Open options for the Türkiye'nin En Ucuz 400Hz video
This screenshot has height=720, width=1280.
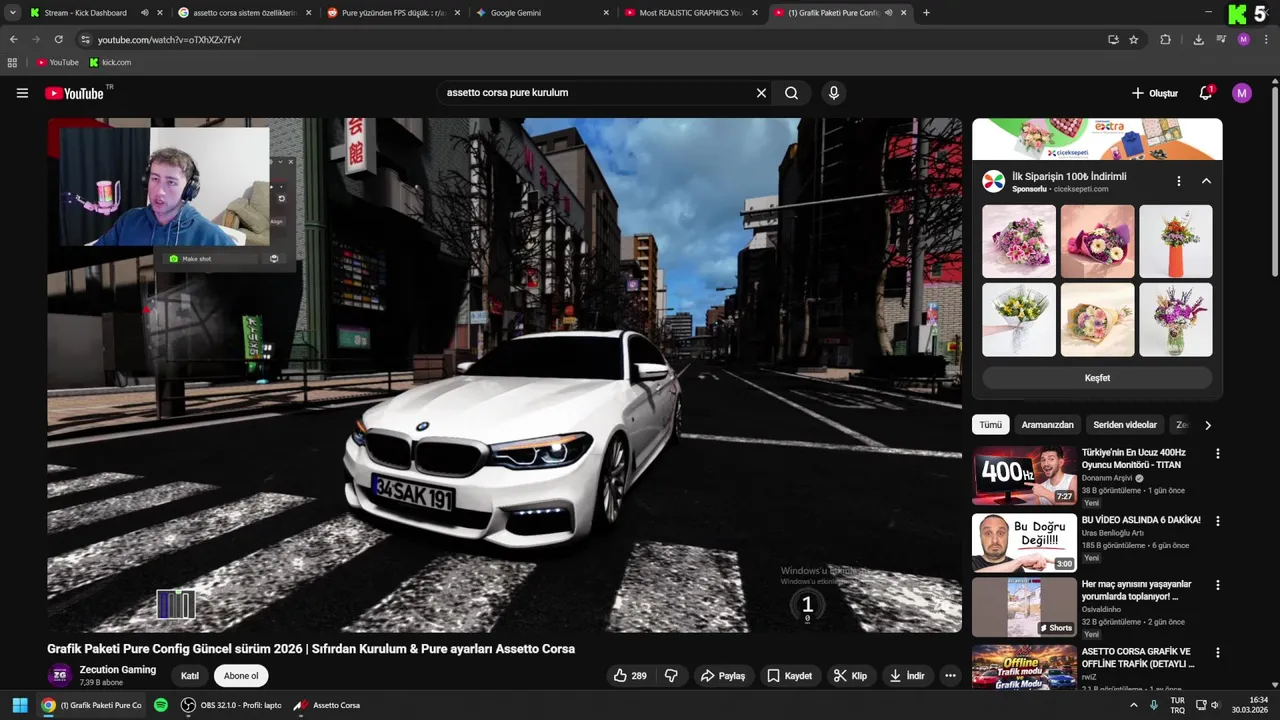[x=1217, y=453]
